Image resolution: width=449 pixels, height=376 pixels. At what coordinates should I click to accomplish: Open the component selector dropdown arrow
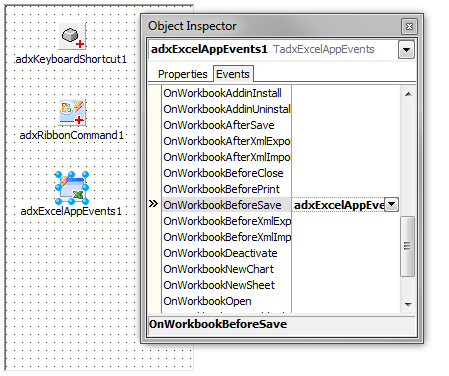pos(406,50)
